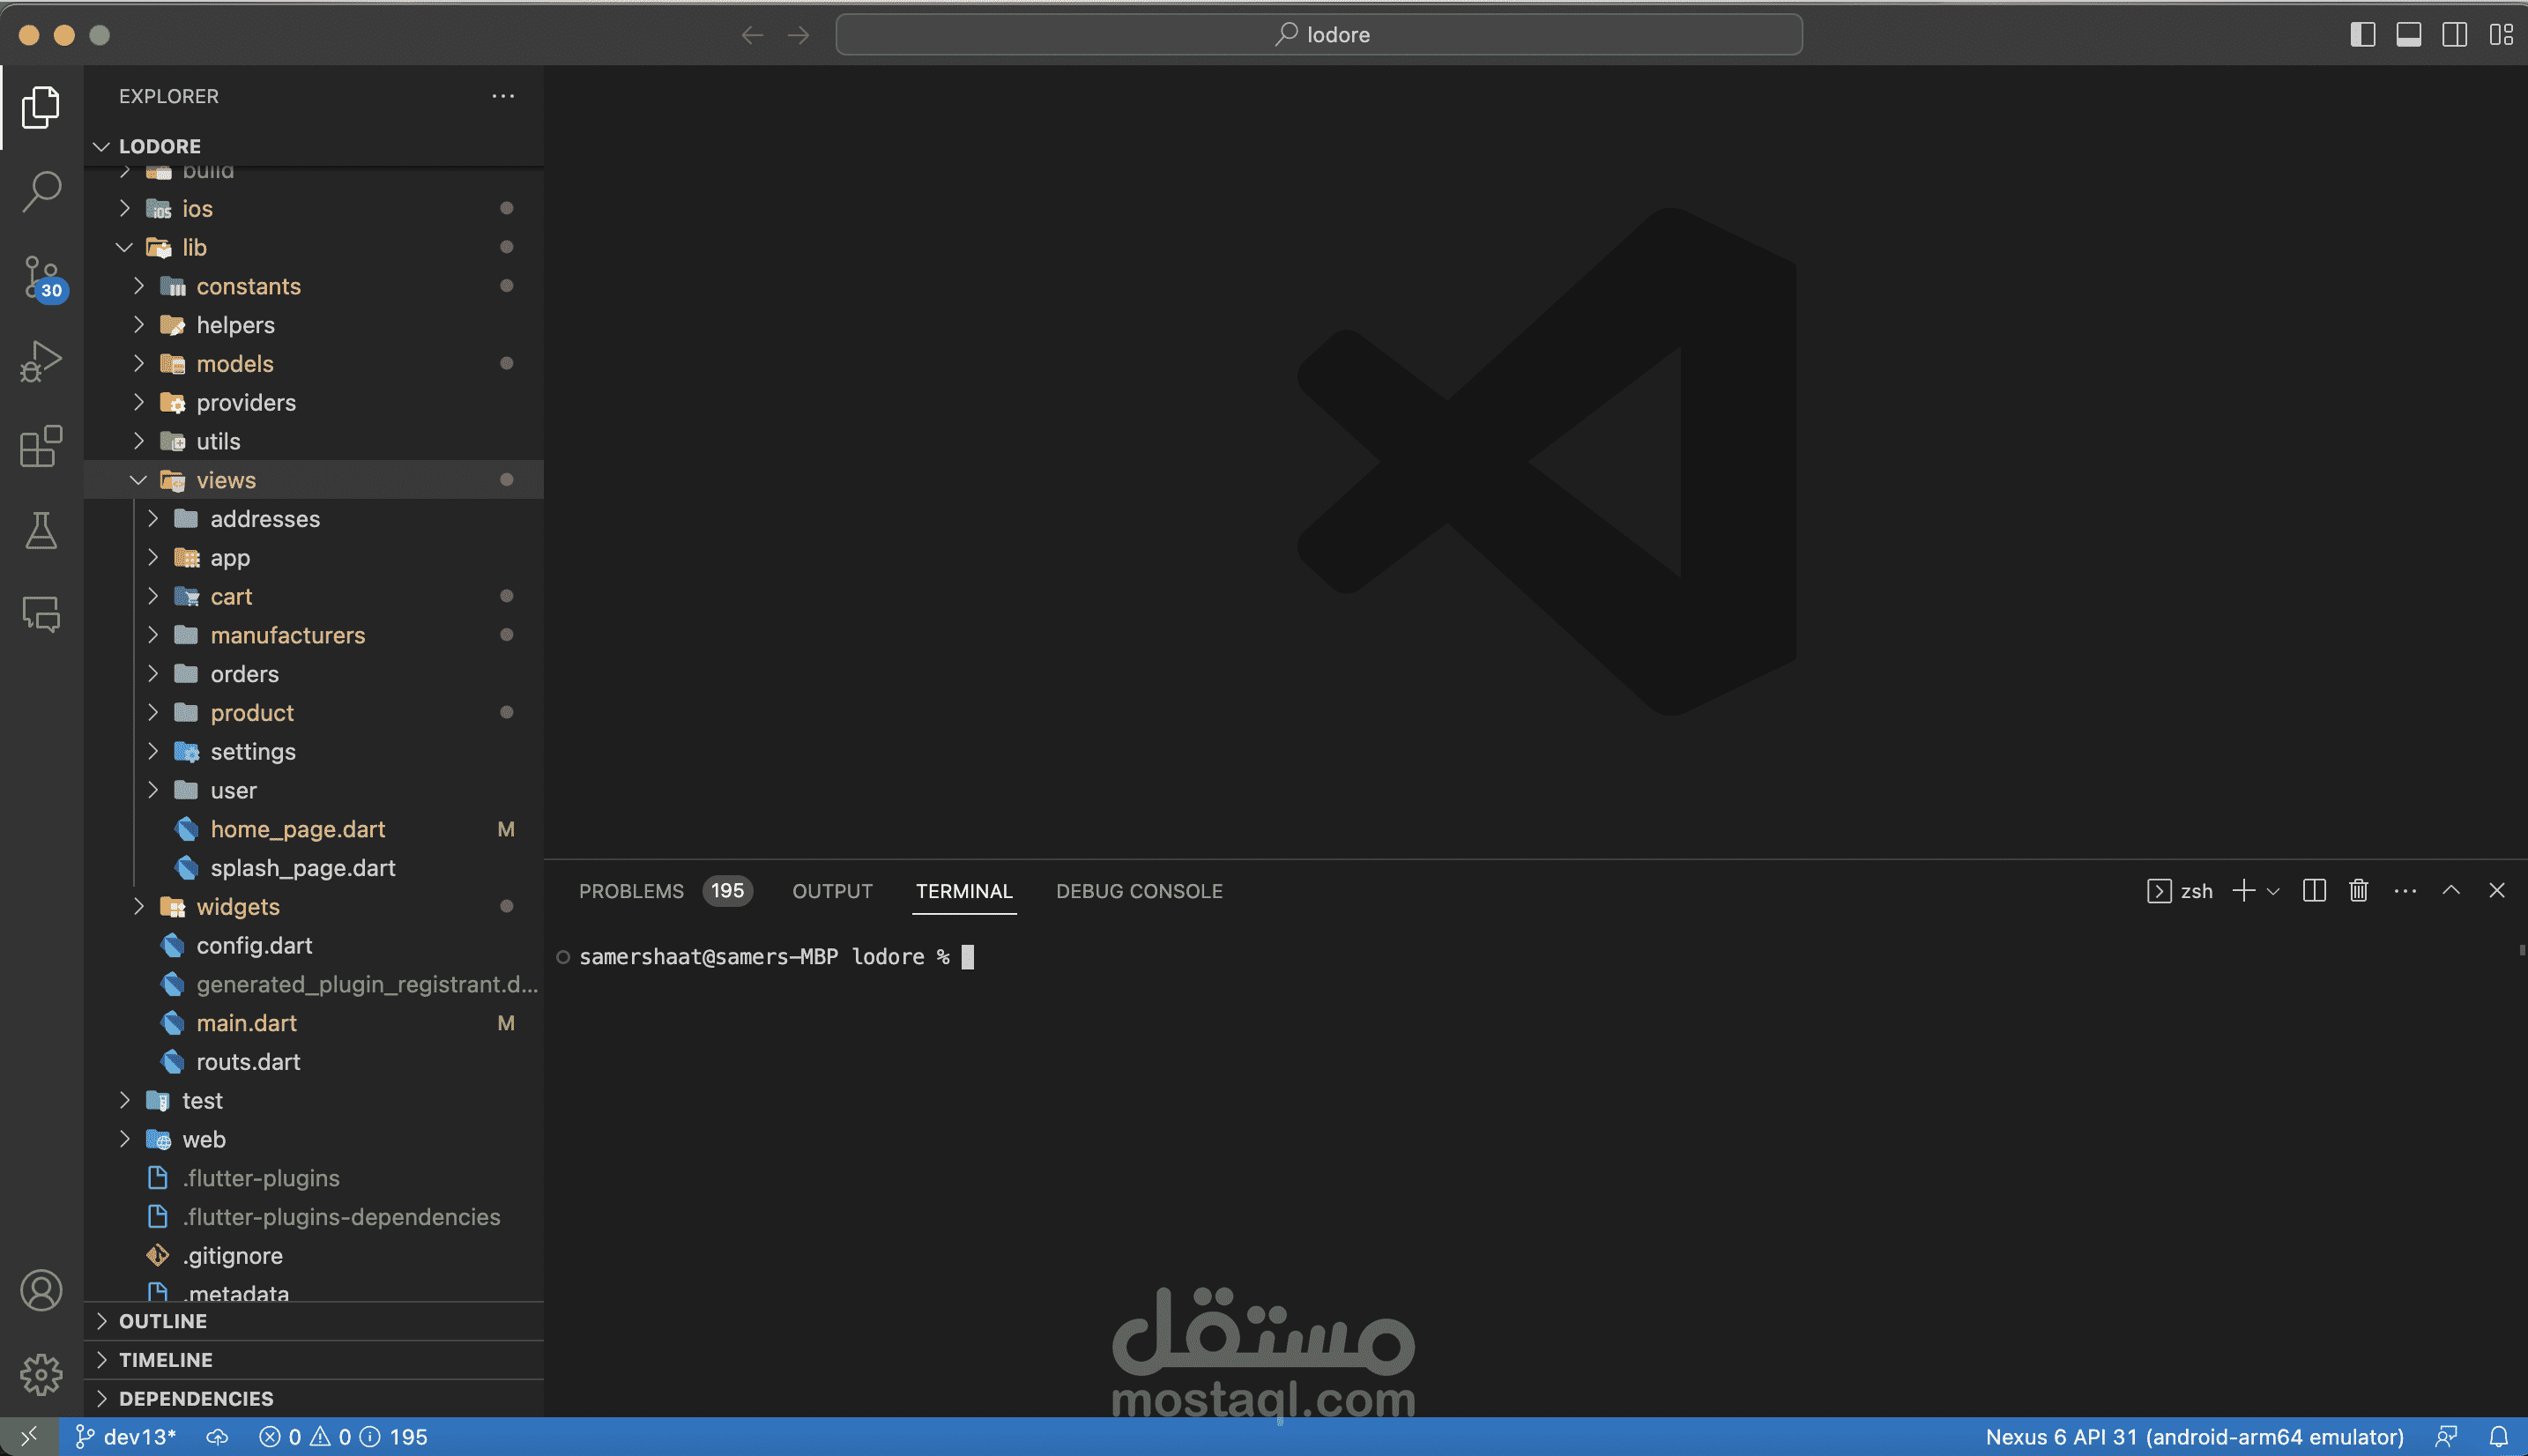Toggle the secondary side bar visibility
This screenshot has width=2528, height=1456.
(x=2455, y=35)
